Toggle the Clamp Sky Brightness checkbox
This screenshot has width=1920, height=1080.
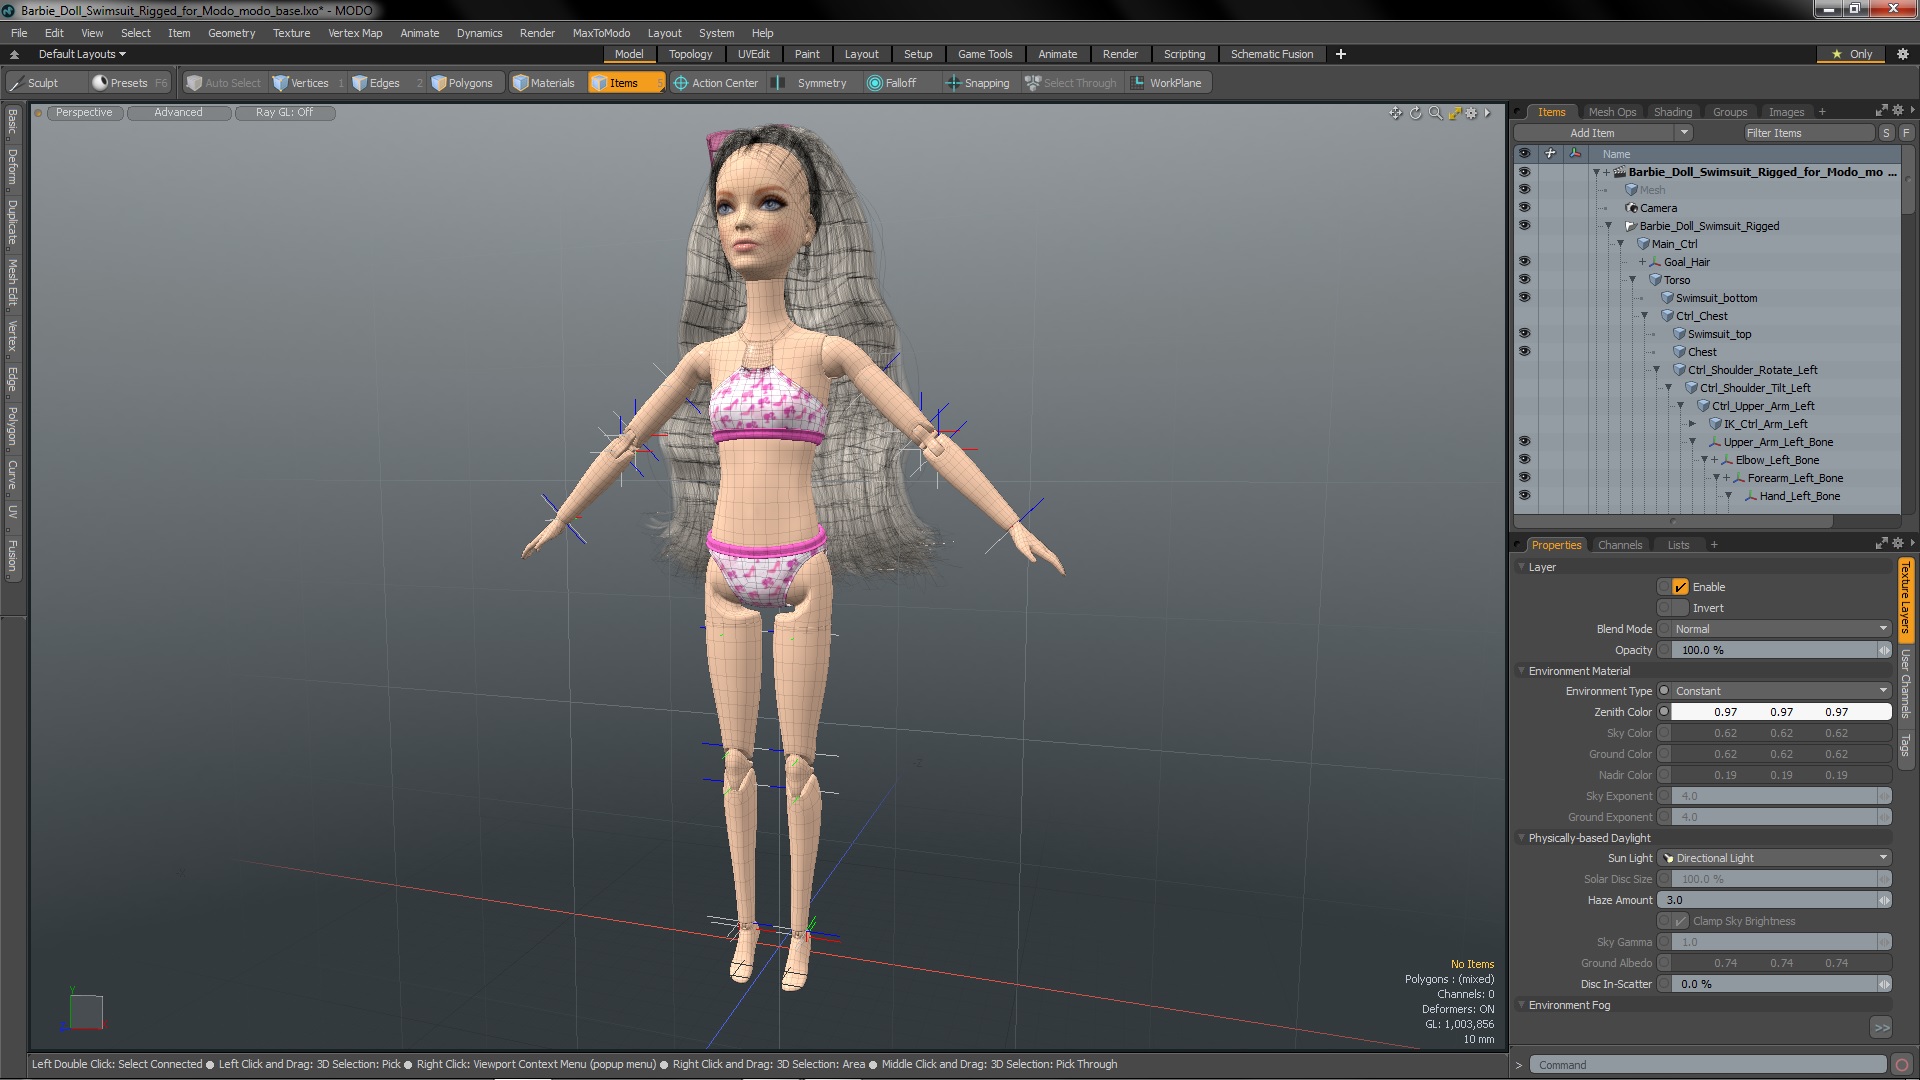coord(1680,921)
